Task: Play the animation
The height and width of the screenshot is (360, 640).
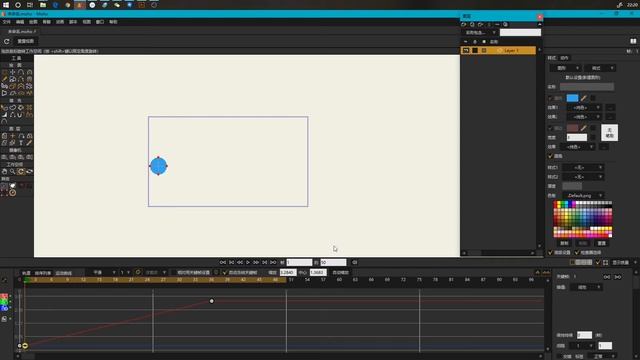Action: [x=248, y=262]
